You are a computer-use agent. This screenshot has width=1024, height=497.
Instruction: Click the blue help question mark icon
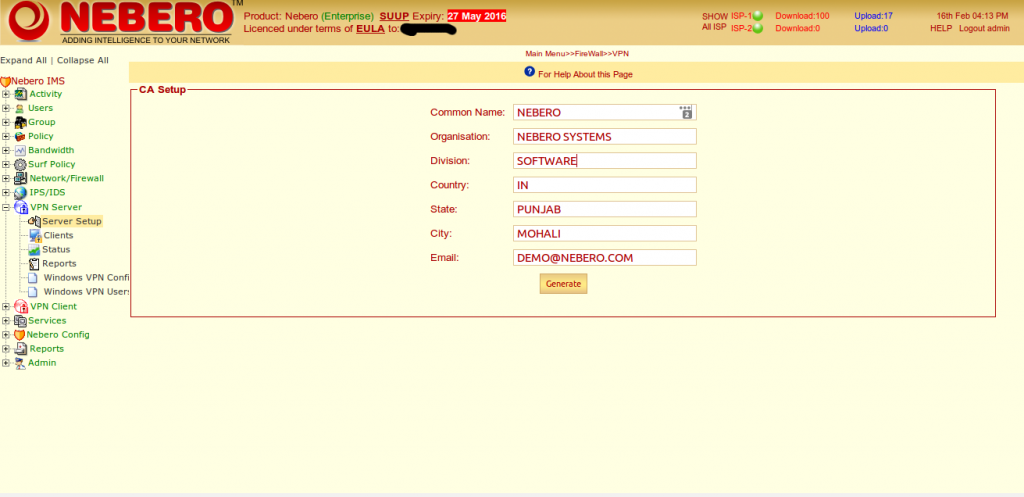(x=530, y=73)
